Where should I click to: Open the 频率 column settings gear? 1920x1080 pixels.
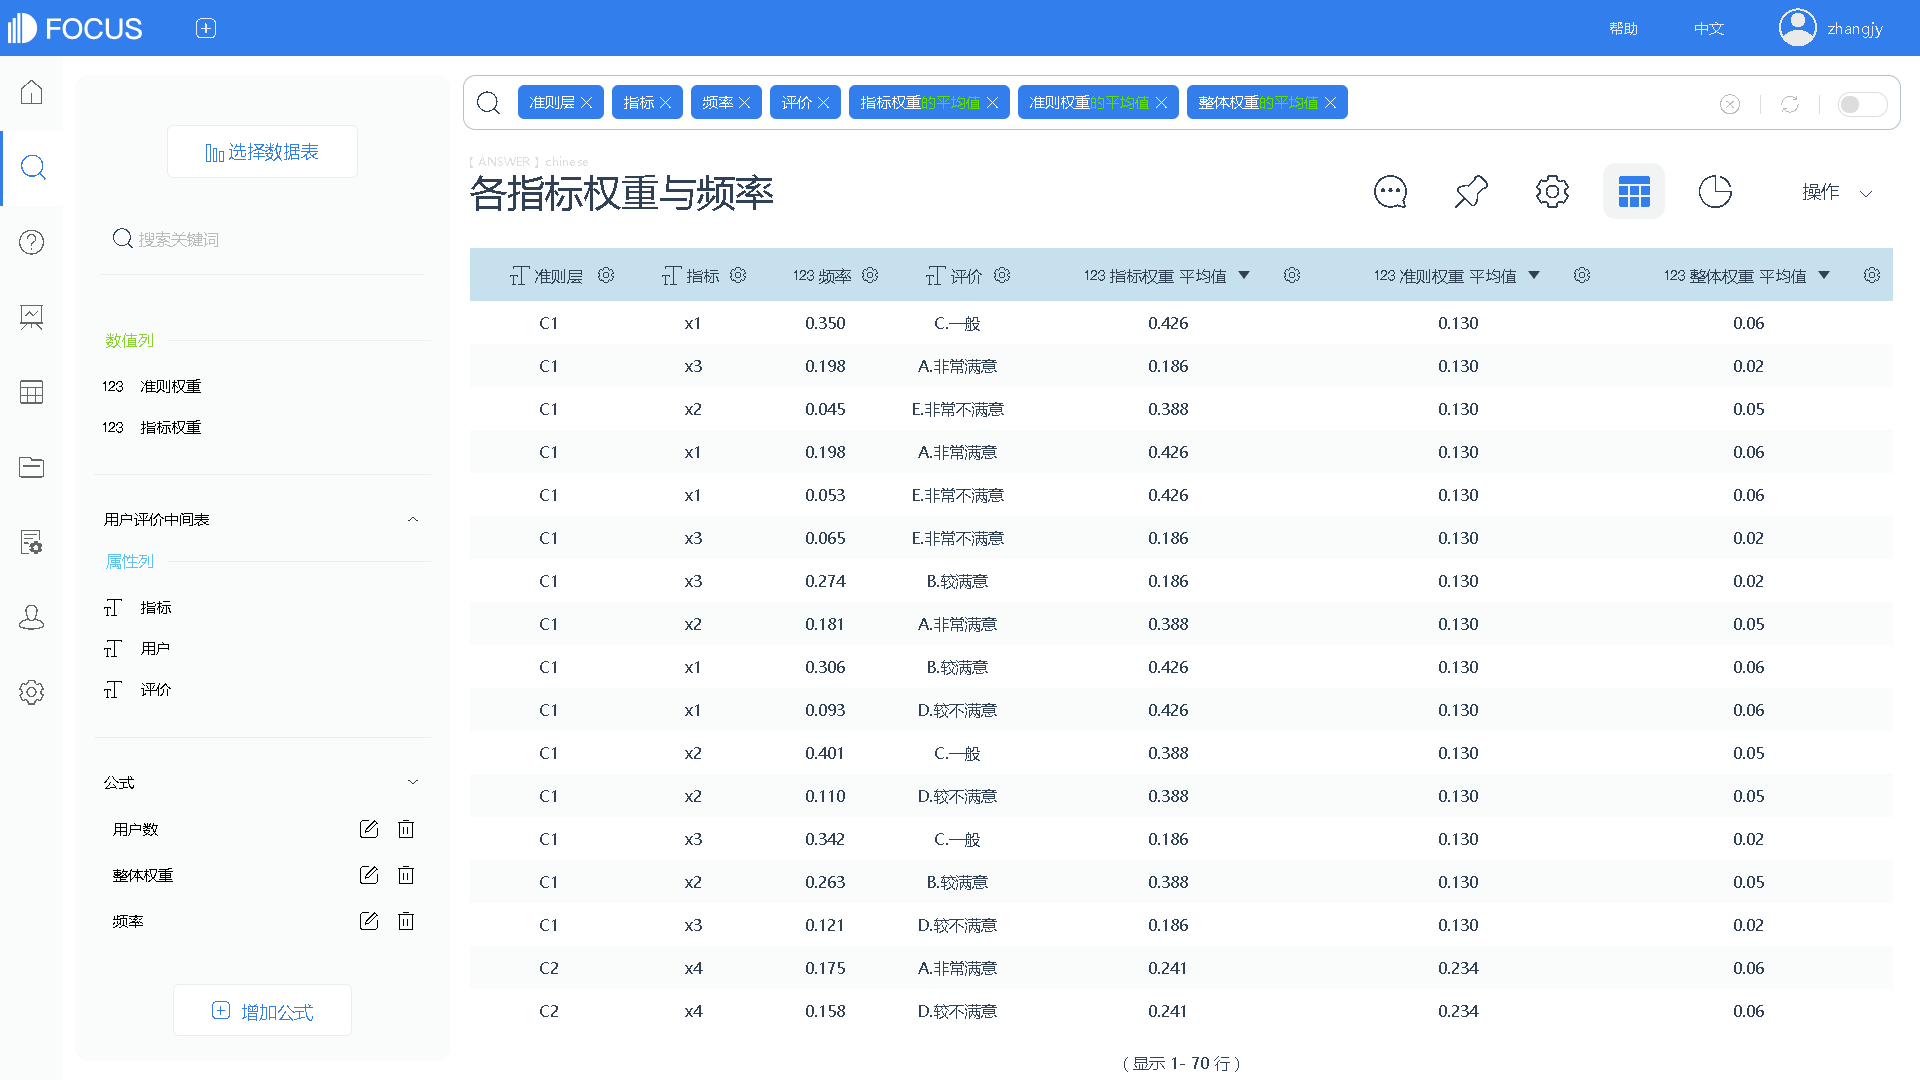870,275
